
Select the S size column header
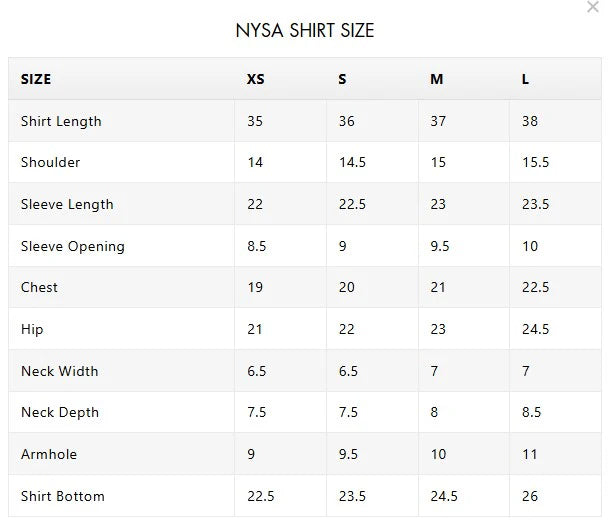tap(342, 79)
